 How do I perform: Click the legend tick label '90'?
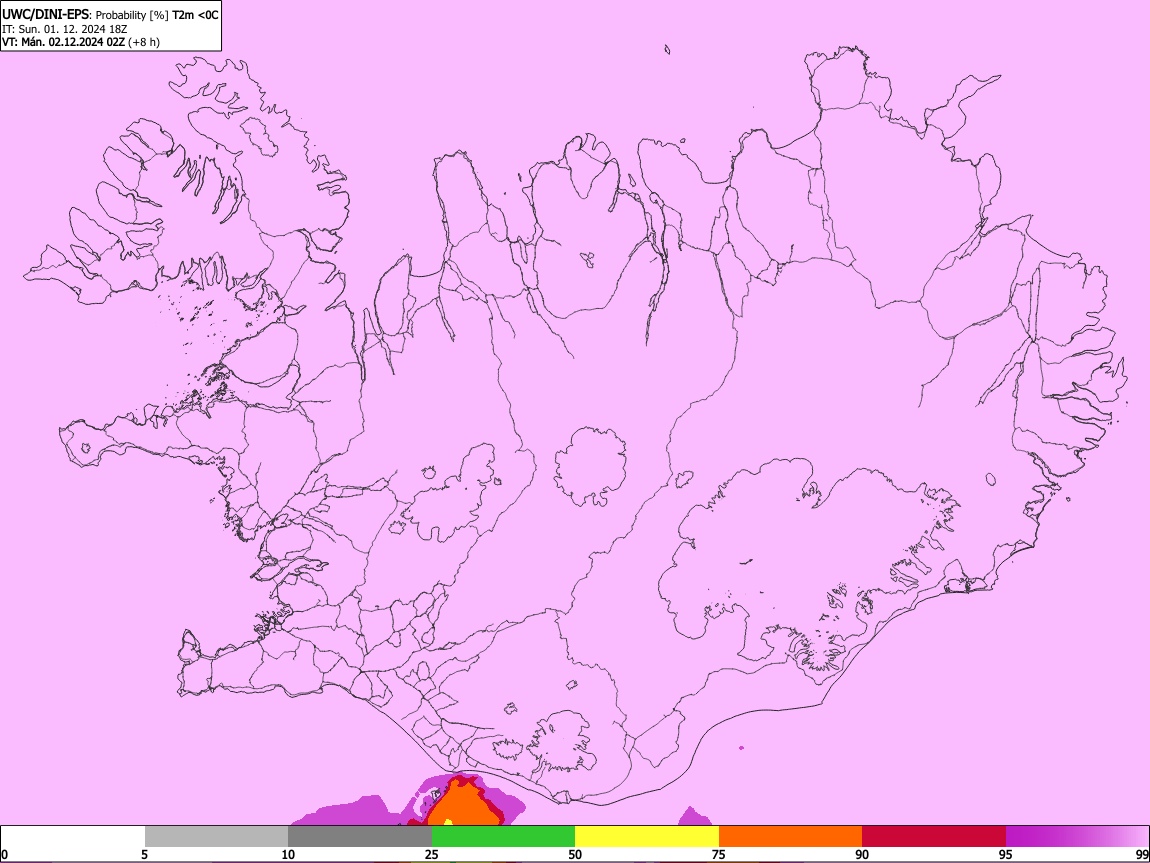(862, 855)
